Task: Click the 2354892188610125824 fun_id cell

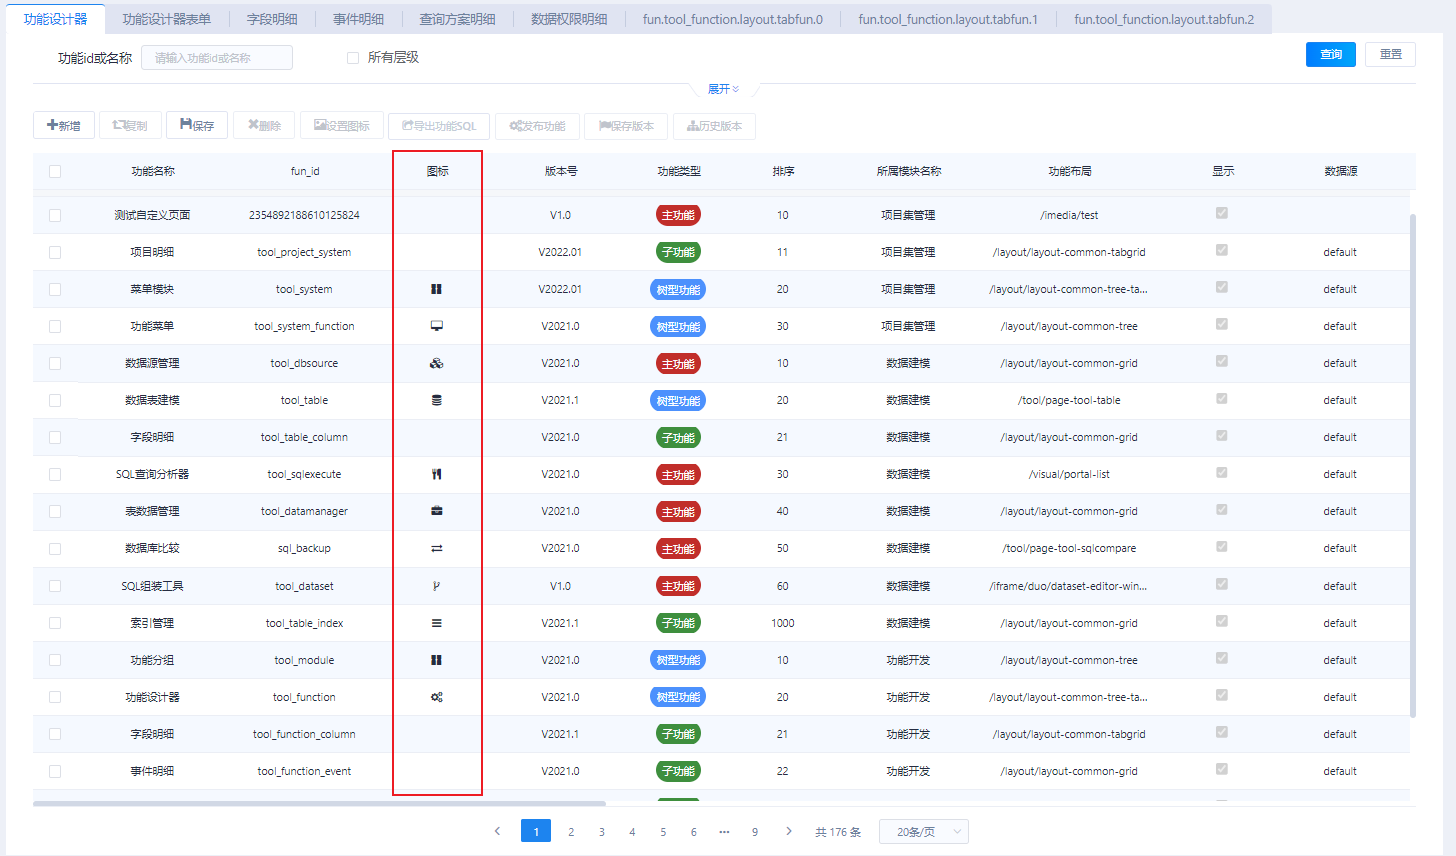Action: (x=304, y=215)
